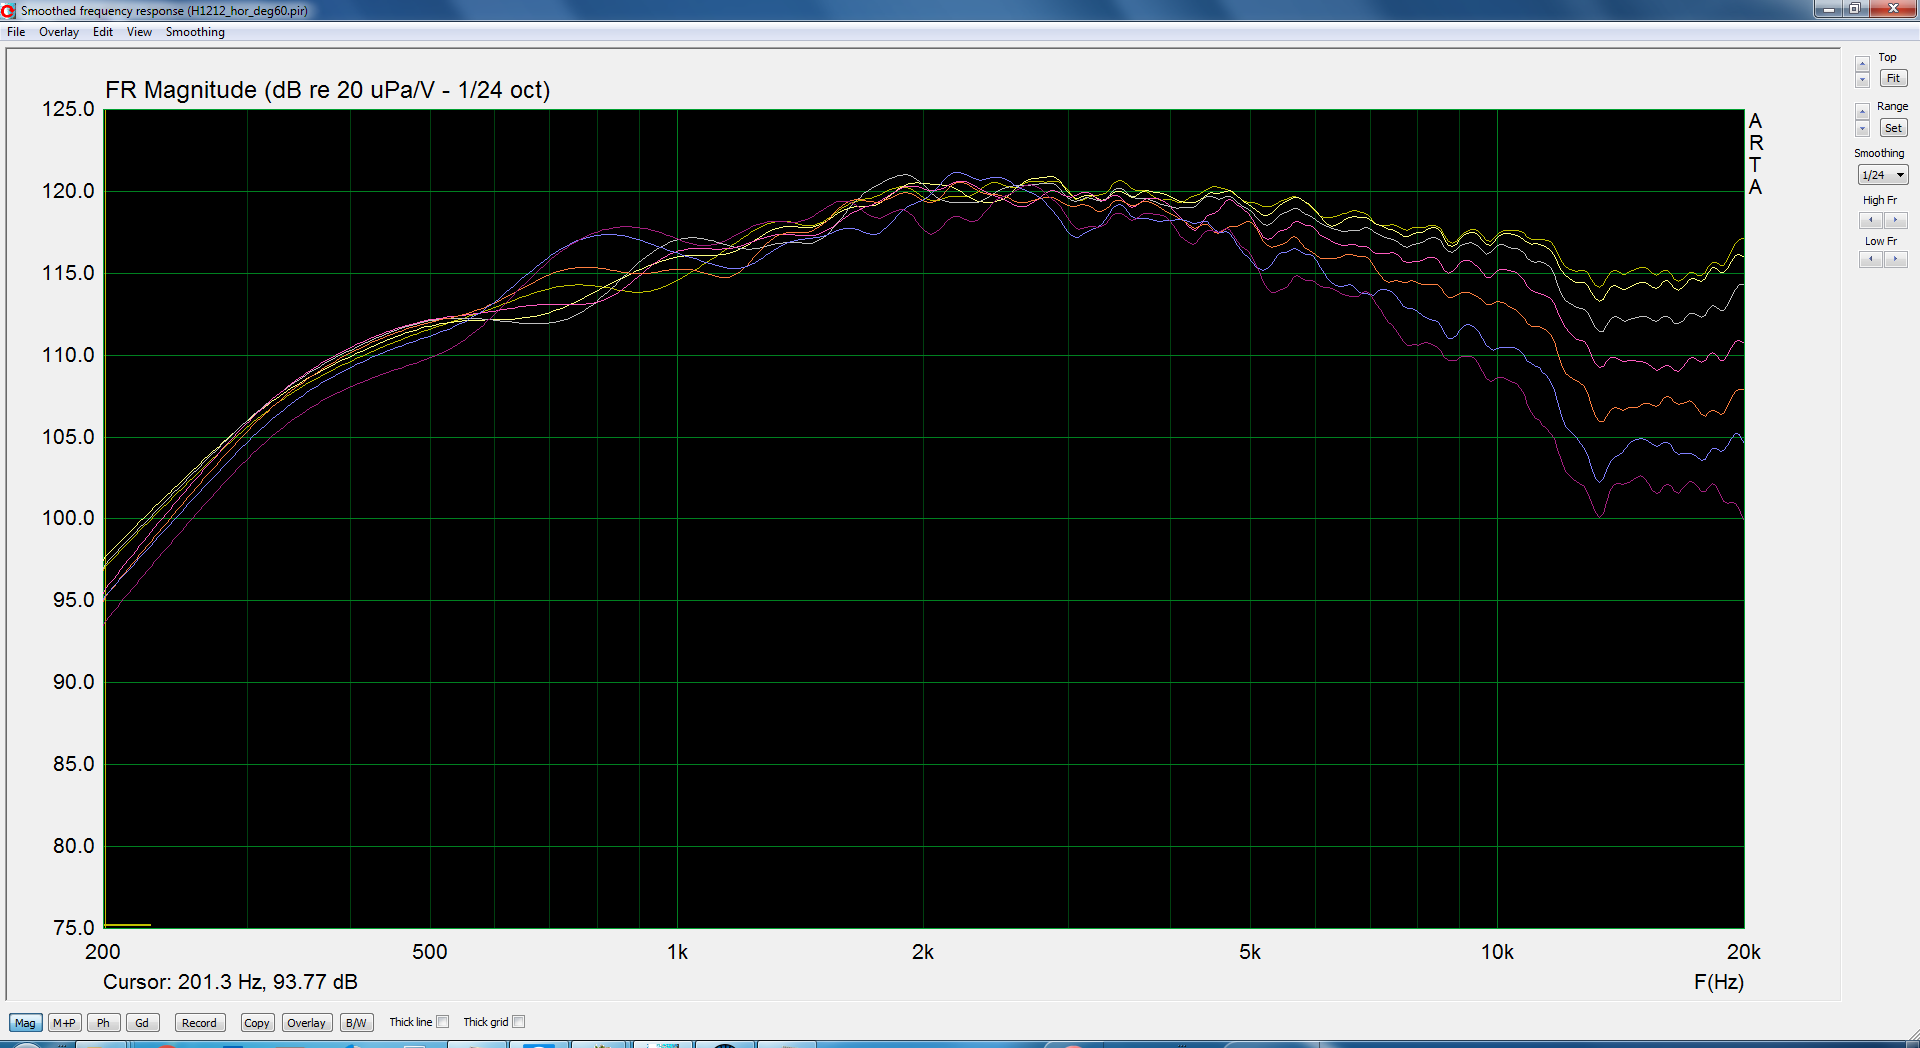
Task: Switch to Ph phase view
Action: click(103, 1023)
